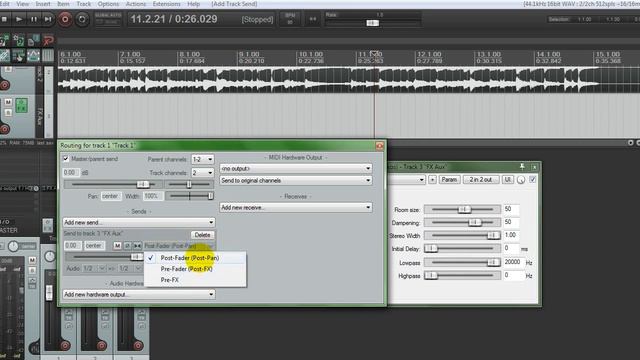Click the Pan center field in routing
Viewport: 640px width, 360px height.
[x=111, y=196]
